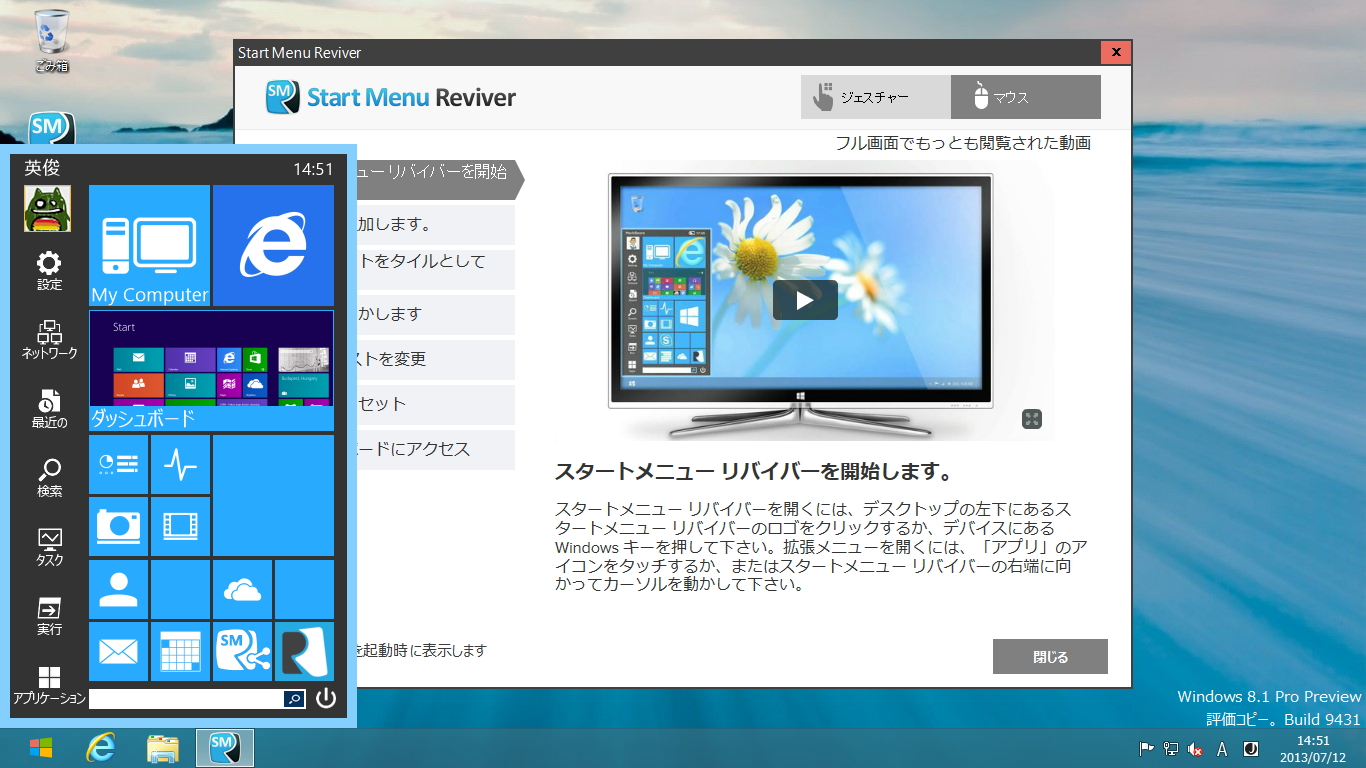
Task: Open 検索 (Search) in the sidebar
Action: tap(47, 470)
